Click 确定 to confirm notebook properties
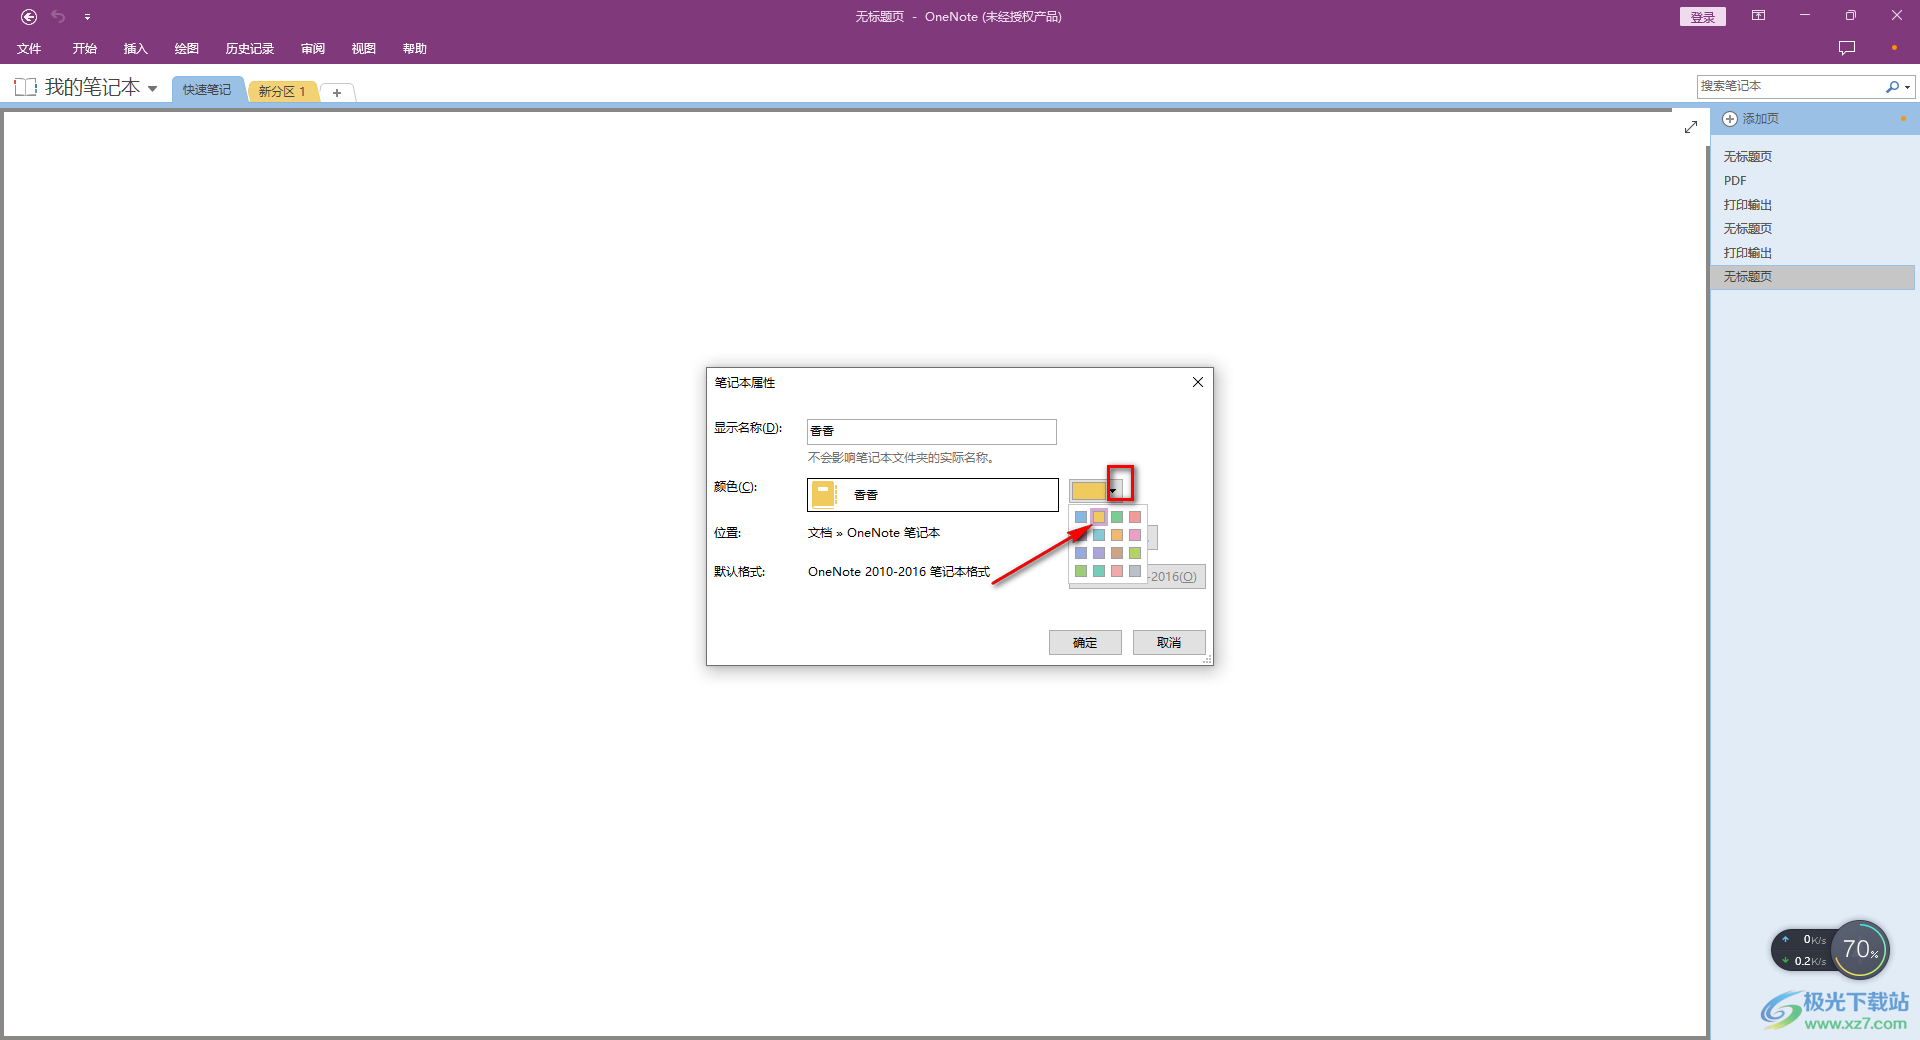 [x=1085, y=642]
